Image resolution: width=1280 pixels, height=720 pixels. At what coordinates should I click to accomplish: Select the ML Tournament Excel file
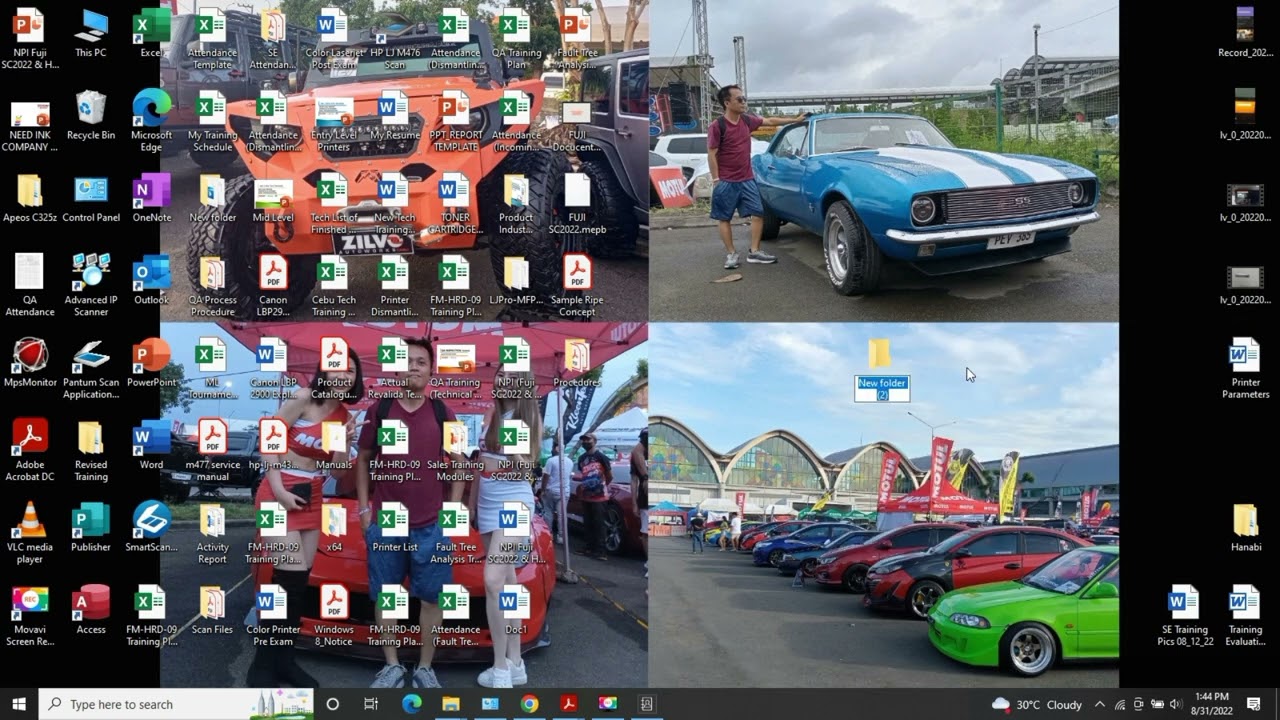coord(212,369)
